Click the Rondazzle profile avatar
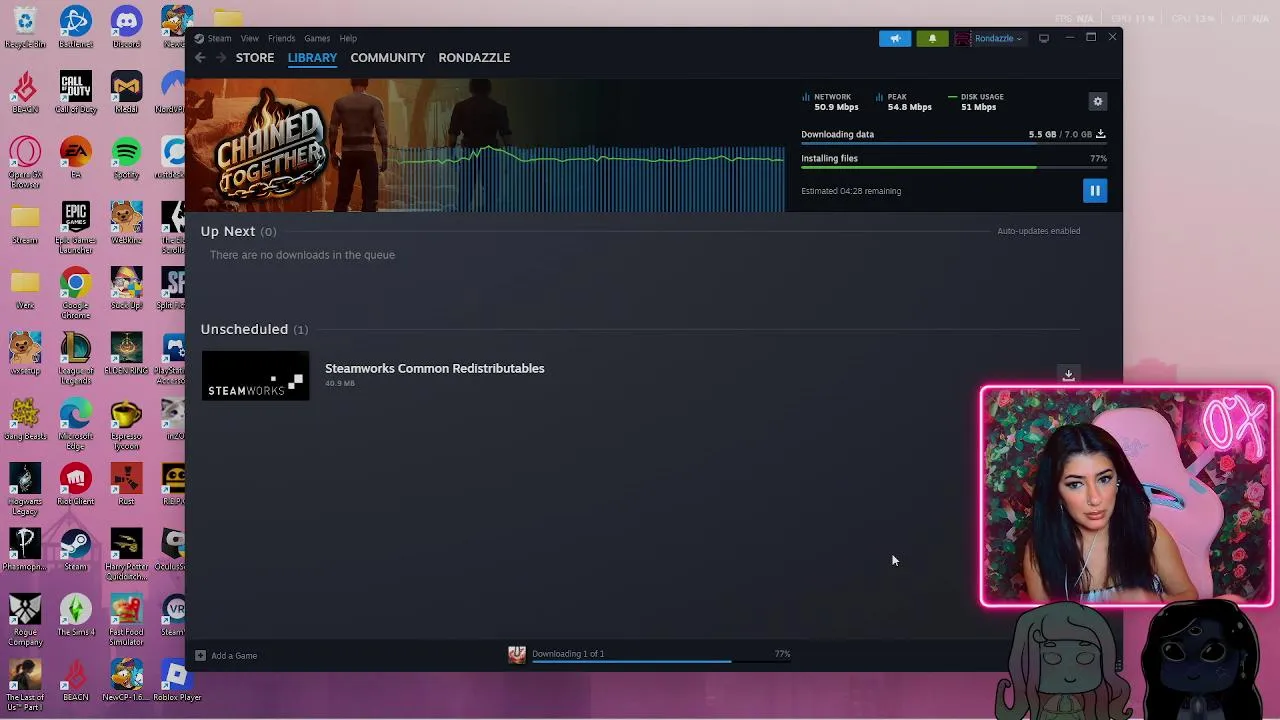 (x=962, y=38)
